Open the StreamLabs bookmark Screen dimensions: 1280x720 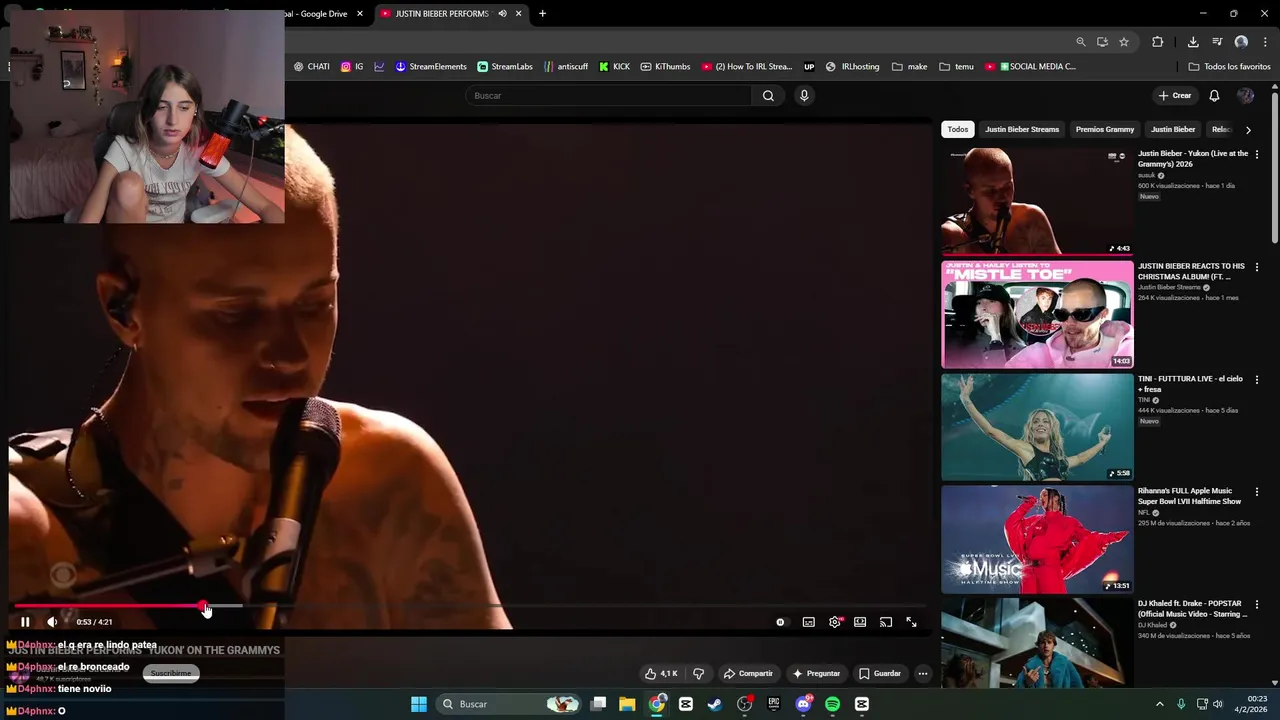click(505, 67)
